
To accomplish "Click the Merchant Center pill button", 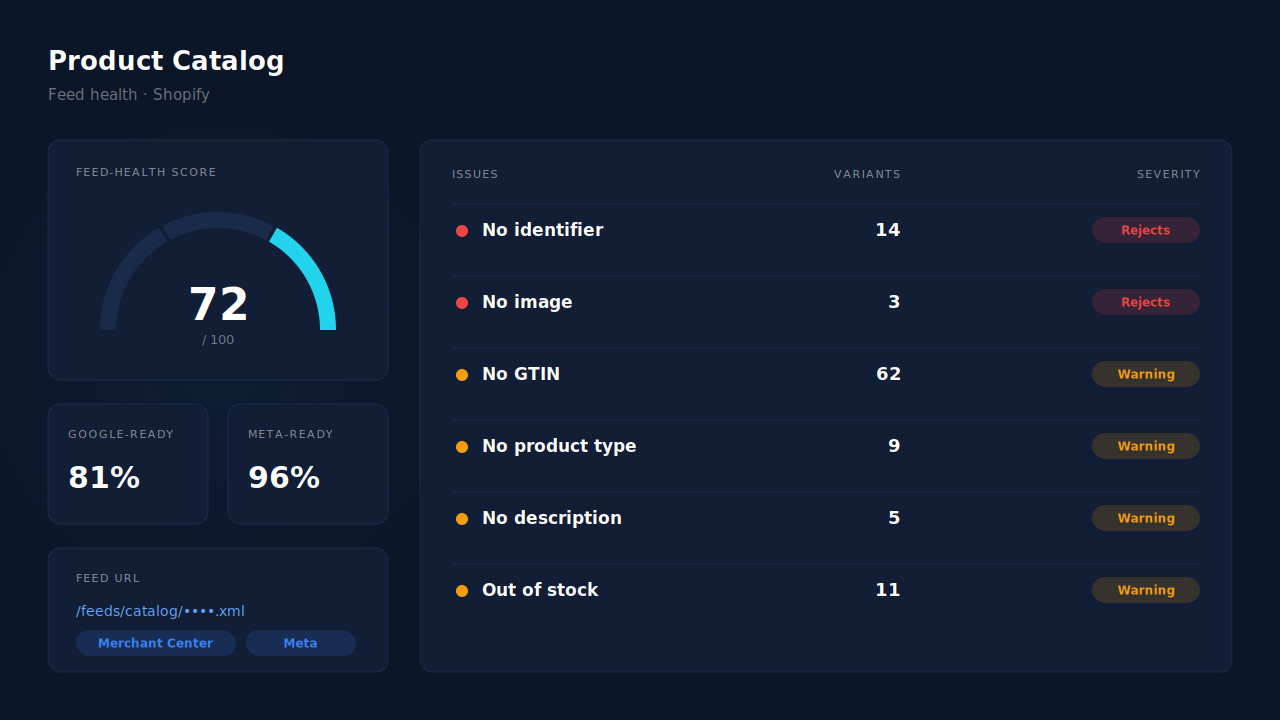I will (156, 643).
